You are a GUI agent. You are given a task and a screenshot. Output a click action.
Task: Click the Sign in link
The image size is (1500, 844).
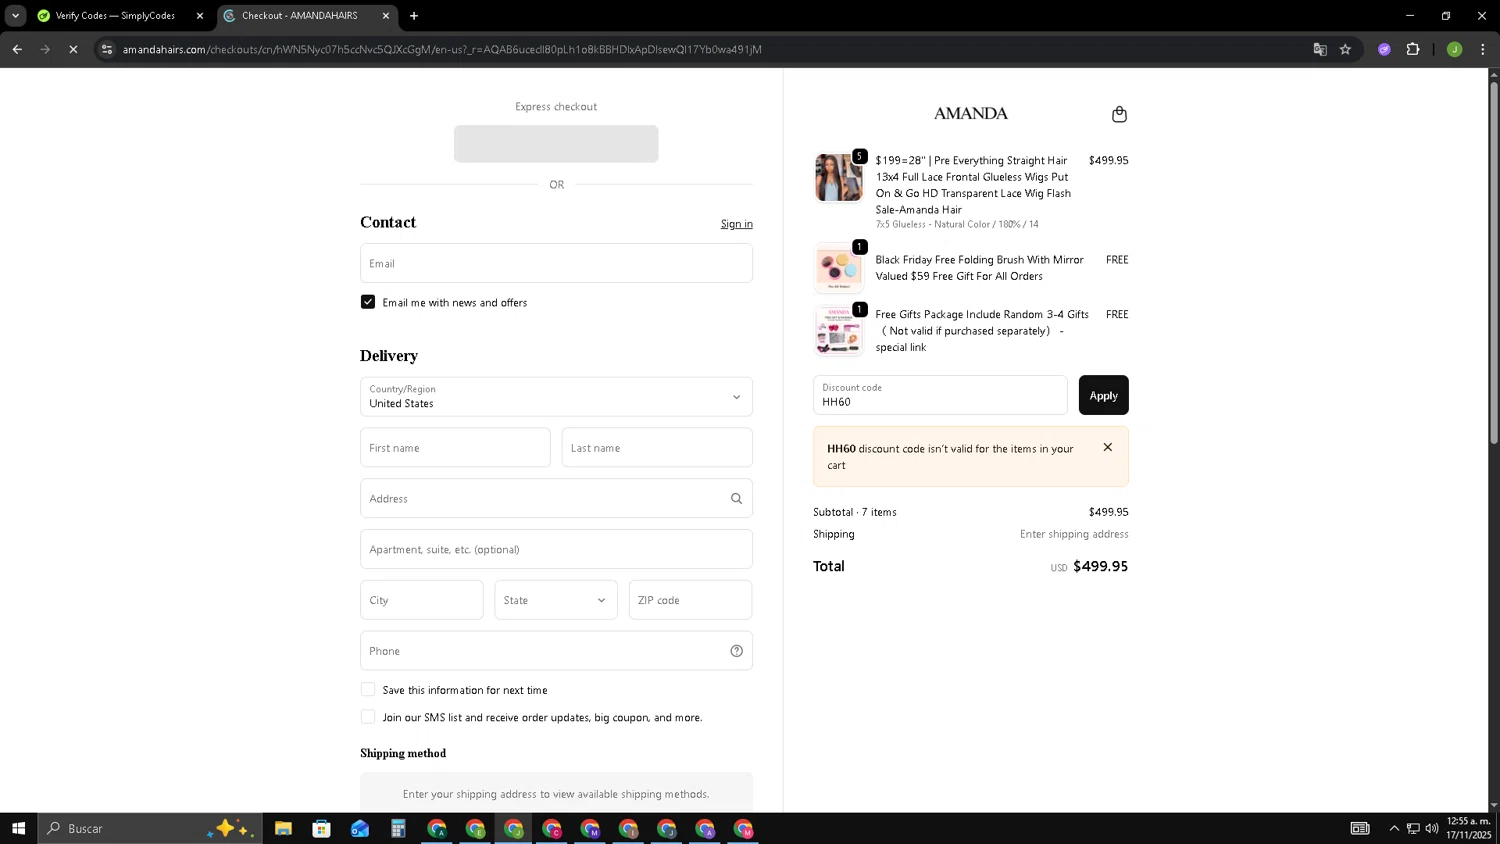pos(736,224)
